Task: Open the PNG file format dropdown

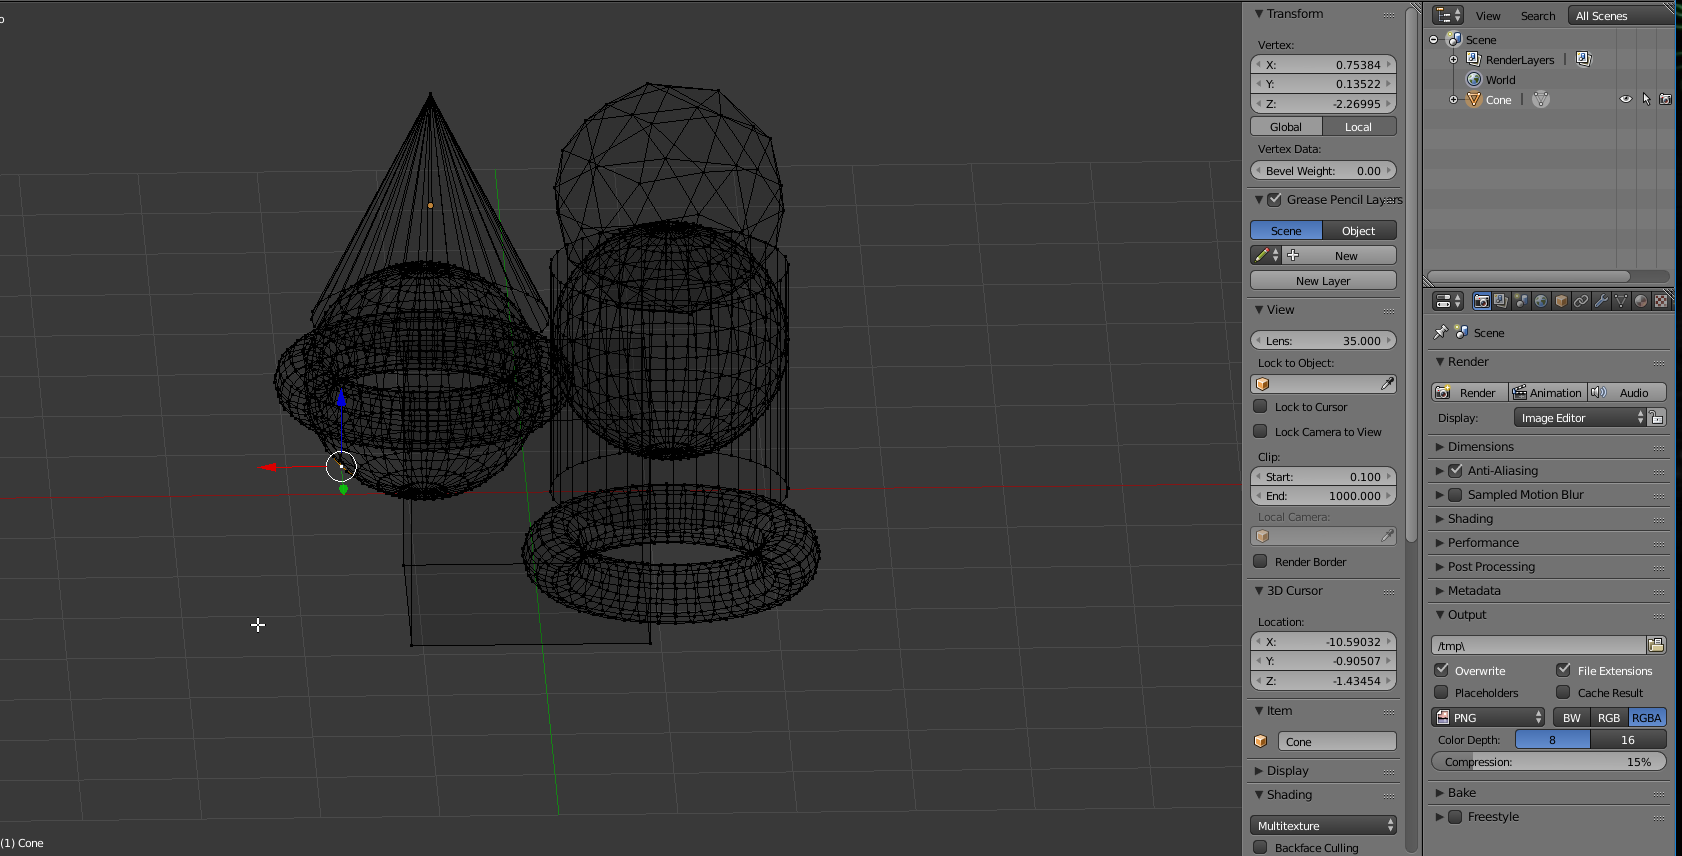Action: (x=1489, y=717)
